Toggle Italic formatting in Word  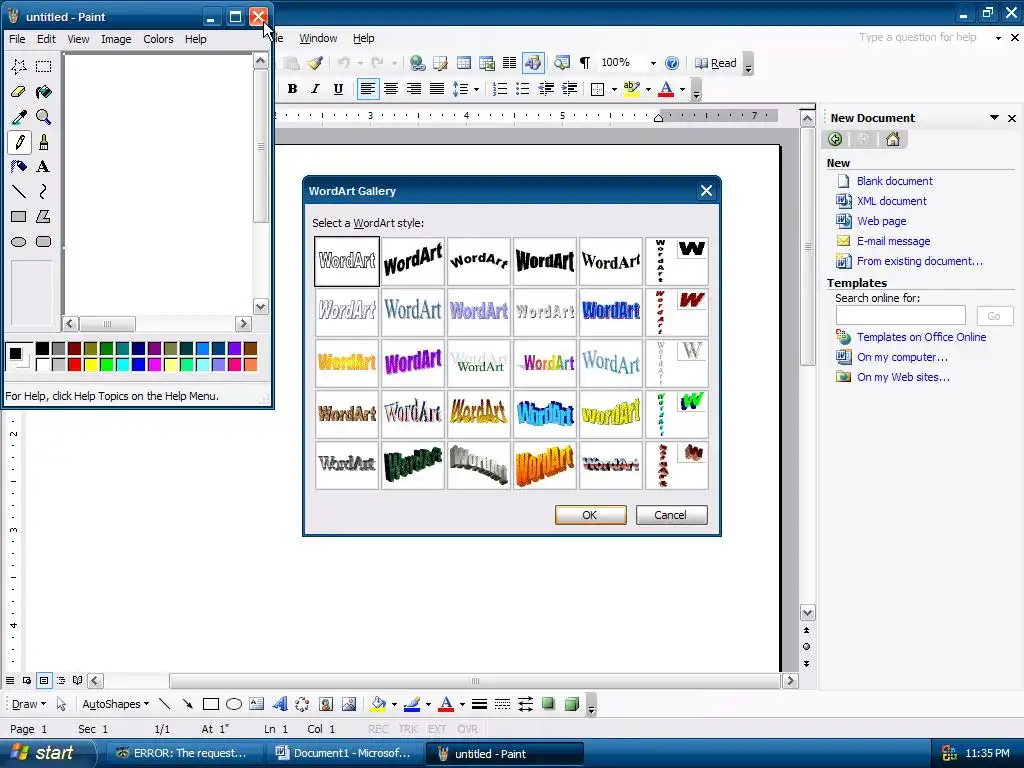click(315, 89)
